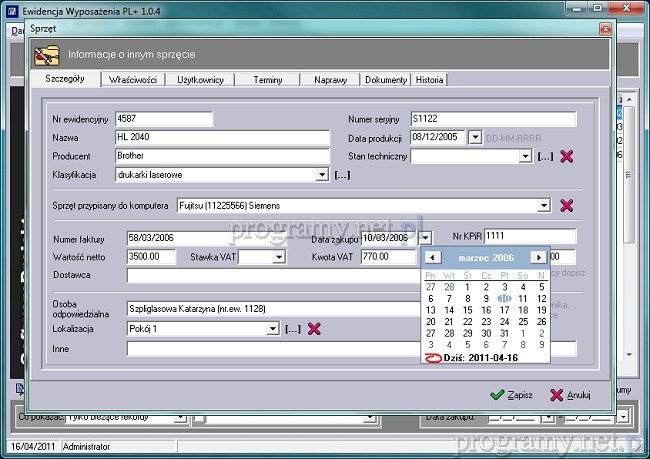Open the Stawka VAT dropdown

pos(279,257)
